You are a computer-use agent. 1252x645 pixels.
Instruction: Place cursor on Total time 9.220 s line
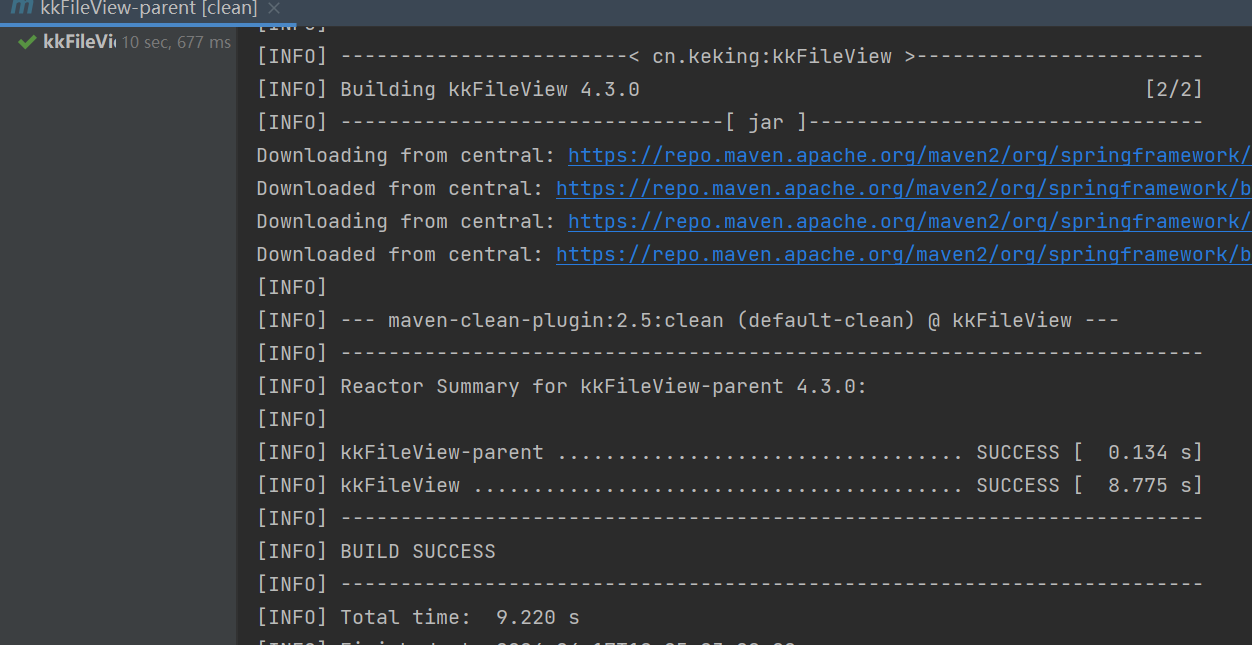(459, 617)
